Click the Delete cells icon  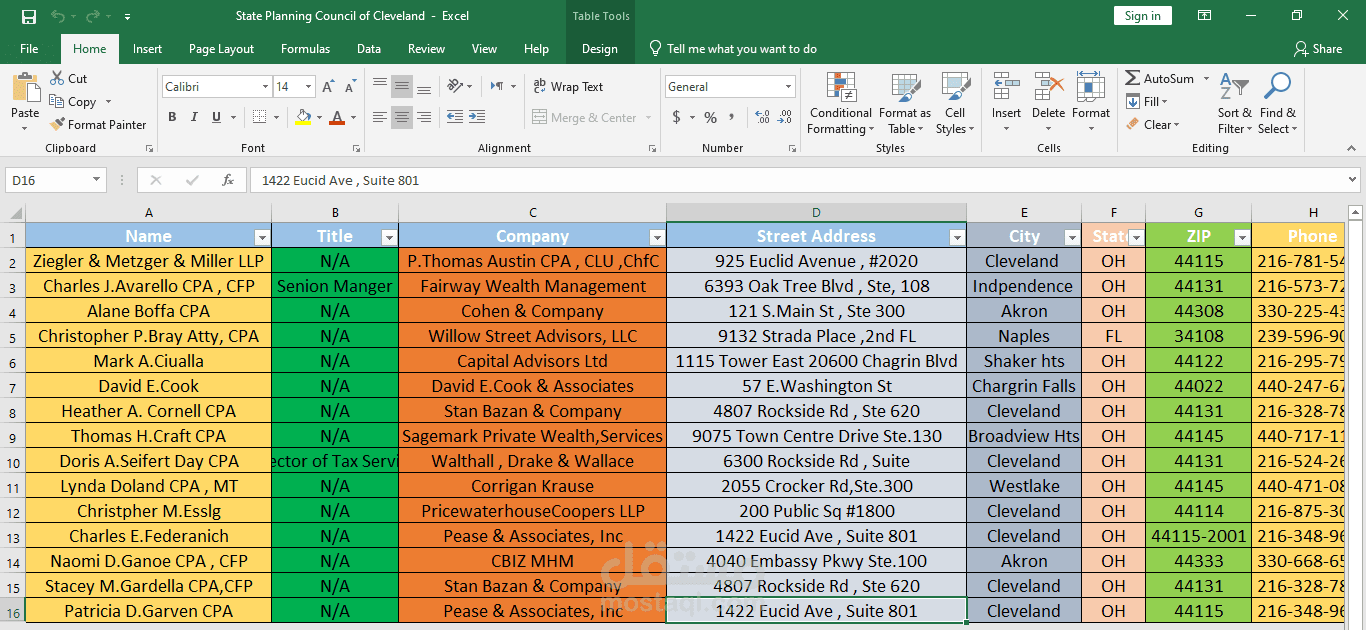click(x=1048, y=87)
